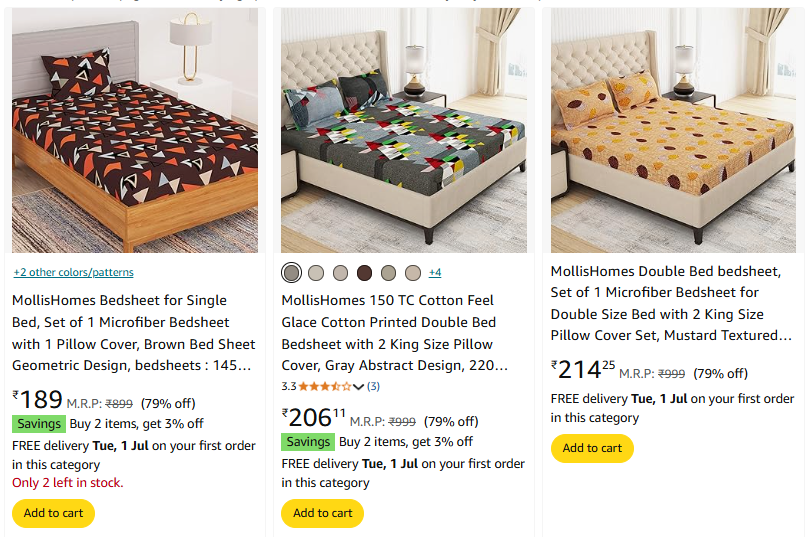This screenshot has width=812, height=537.
Task: Click the ₹189 price of the single bedsheet
Action: [x=37, y=400]
